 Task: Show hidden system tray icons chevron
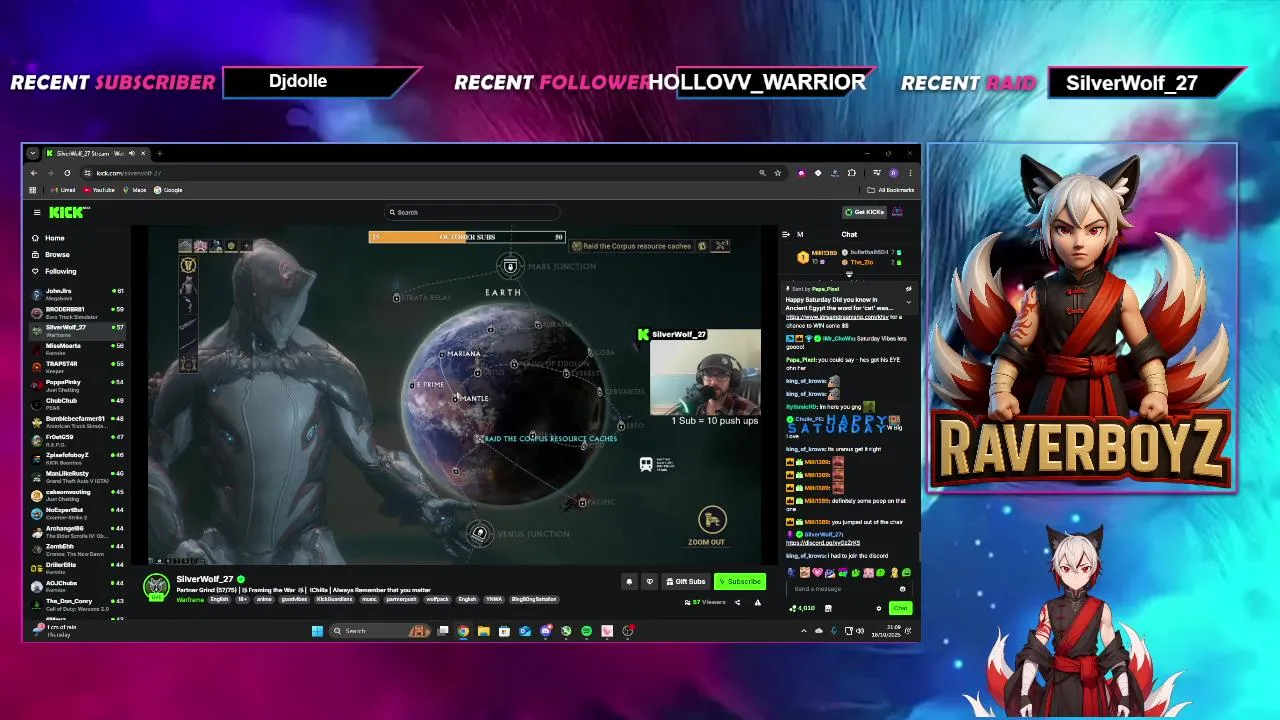coord(804,631)
